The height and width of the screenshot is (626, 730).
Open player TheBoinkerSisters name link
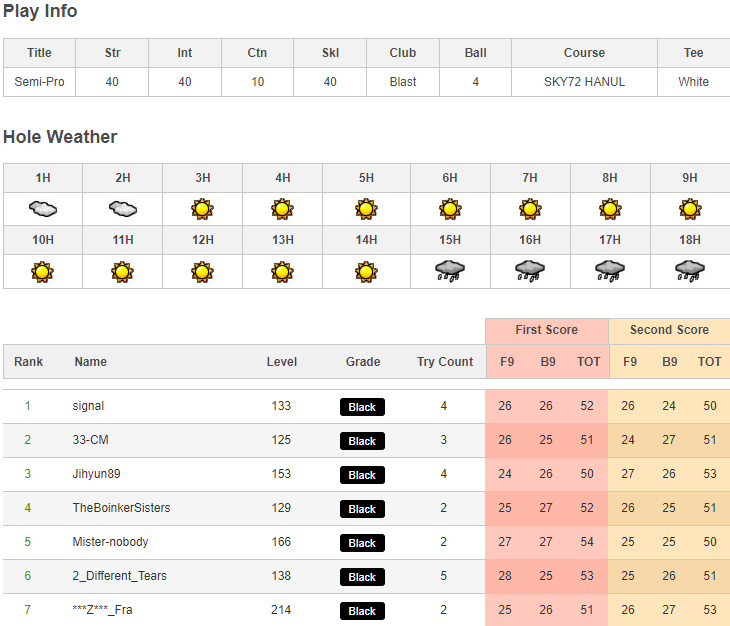tap(121, 508)
